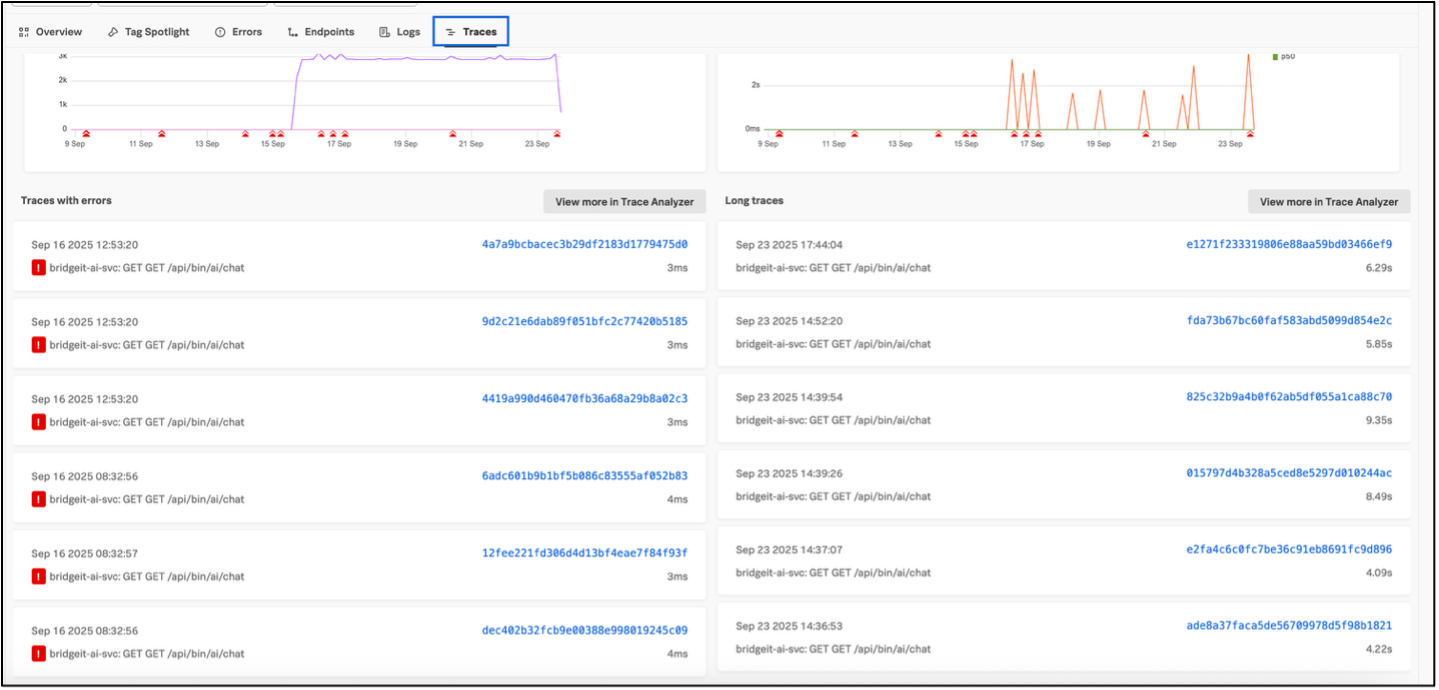The height and width of the screenshot is (690, 1439).
Task: Open trace ID 9d2c21e6dab89f051bfc2c77420b5185
Action: click(584, 321)
